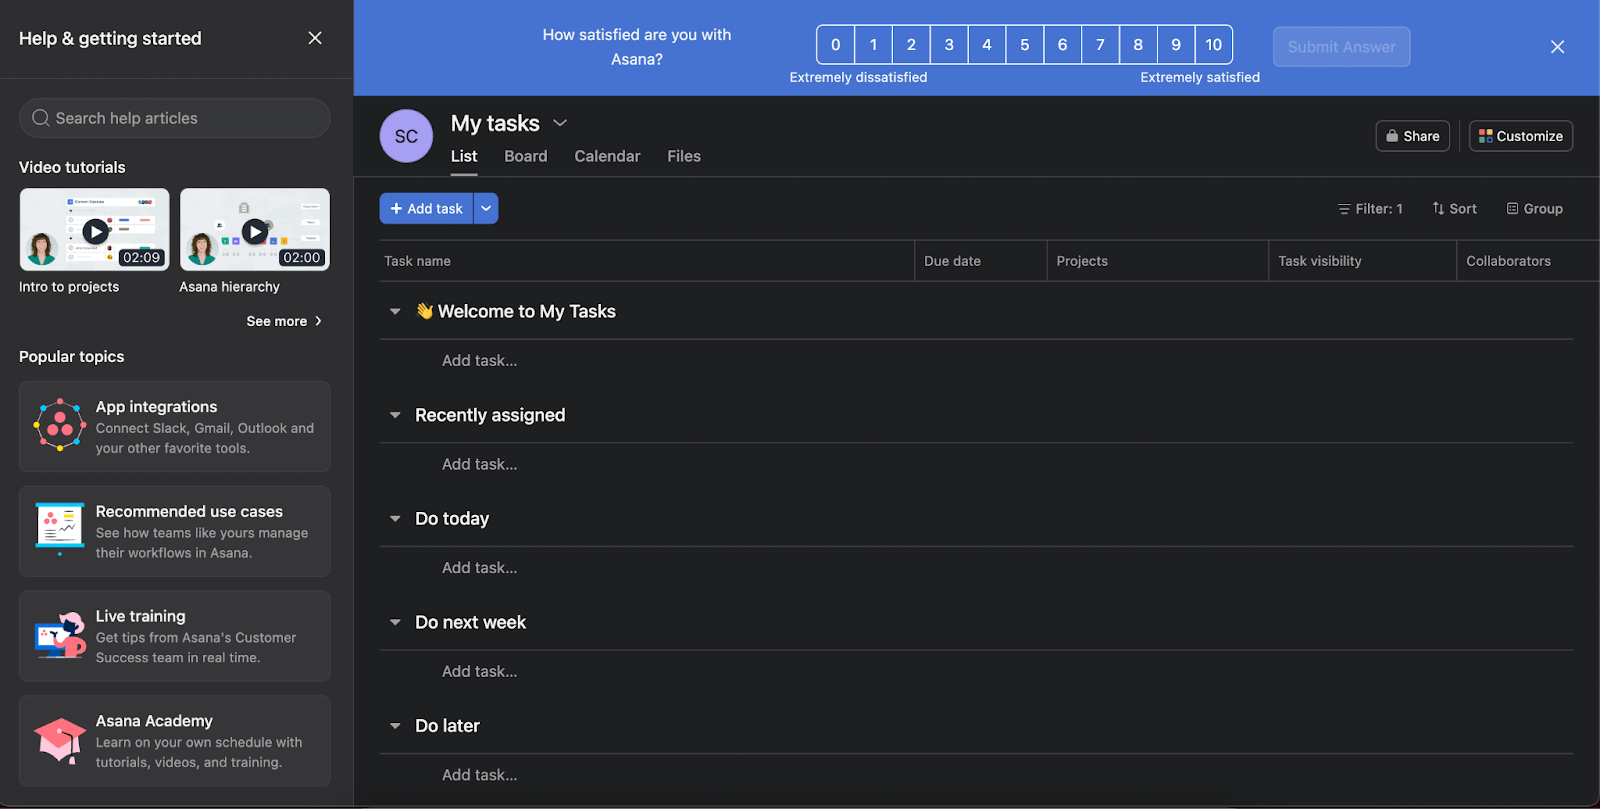The image size is (1600, 809).
Task: Select satisfaction rating 0
Action: tap(836, 45)
